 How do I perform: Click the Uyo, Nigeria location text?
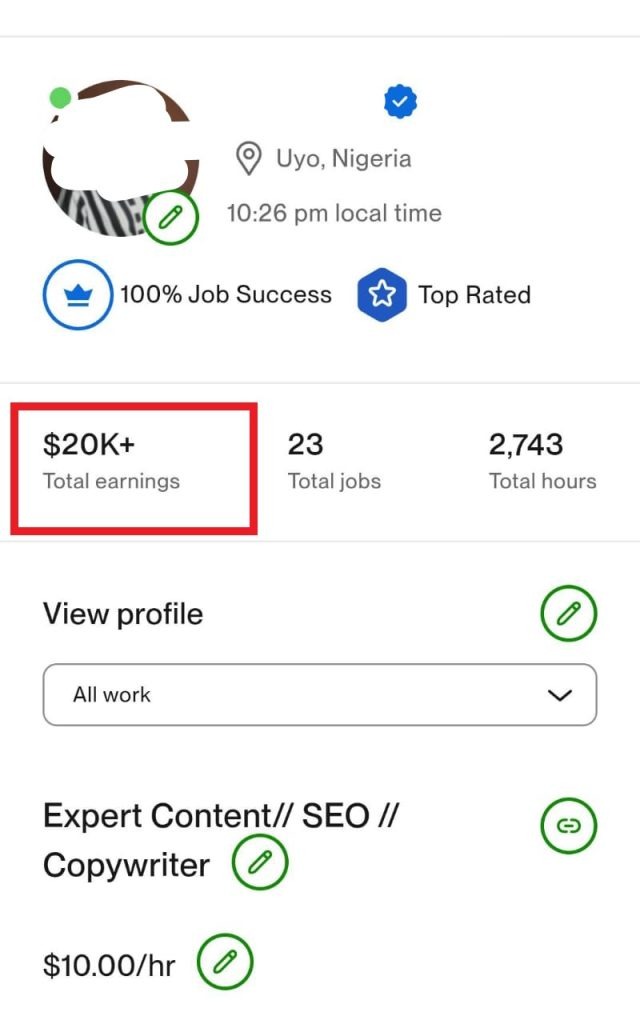(x=343, y=158)
